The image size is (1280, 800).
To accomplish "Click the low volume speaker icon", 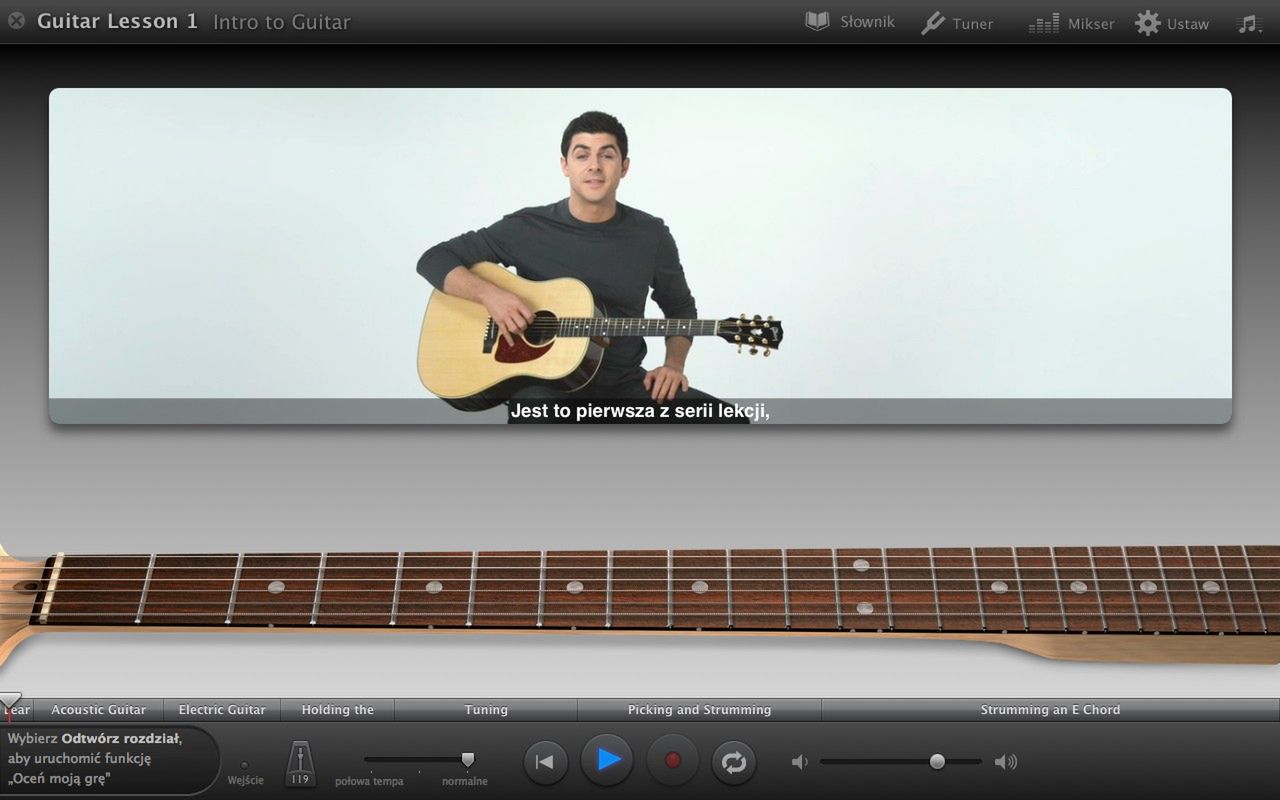I will (799, 762).
